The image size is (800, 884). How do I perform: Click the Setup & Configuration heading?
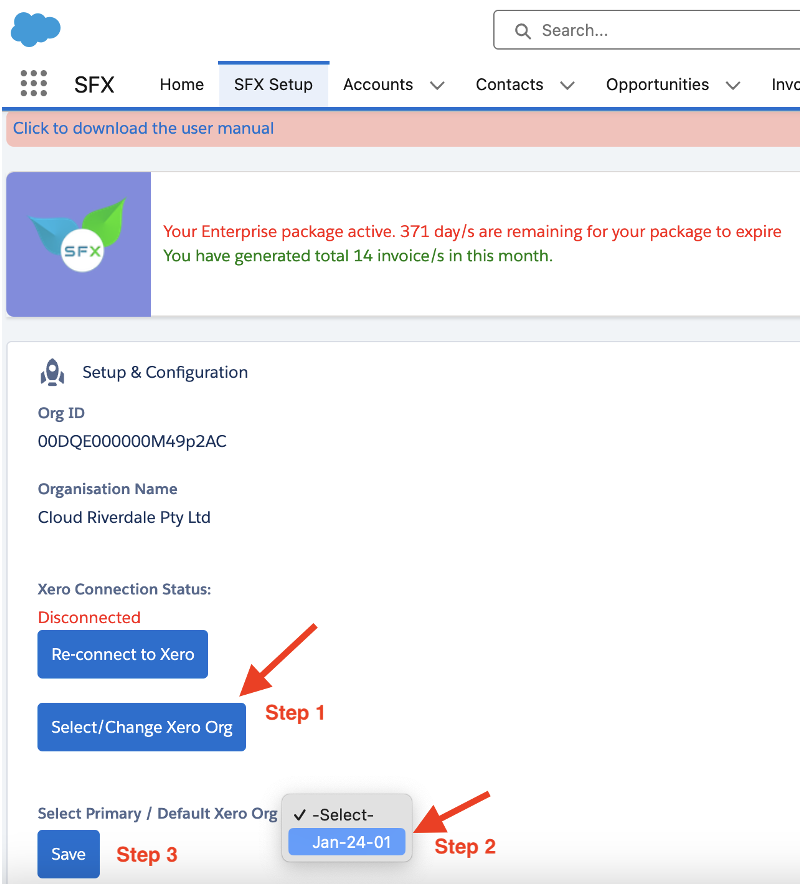pos(165,372)
